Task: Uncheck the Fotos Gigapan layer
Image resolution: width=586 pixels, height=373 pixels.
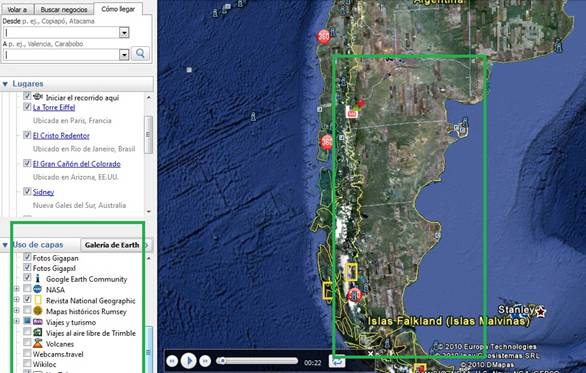Action: [x=27, y=257]
